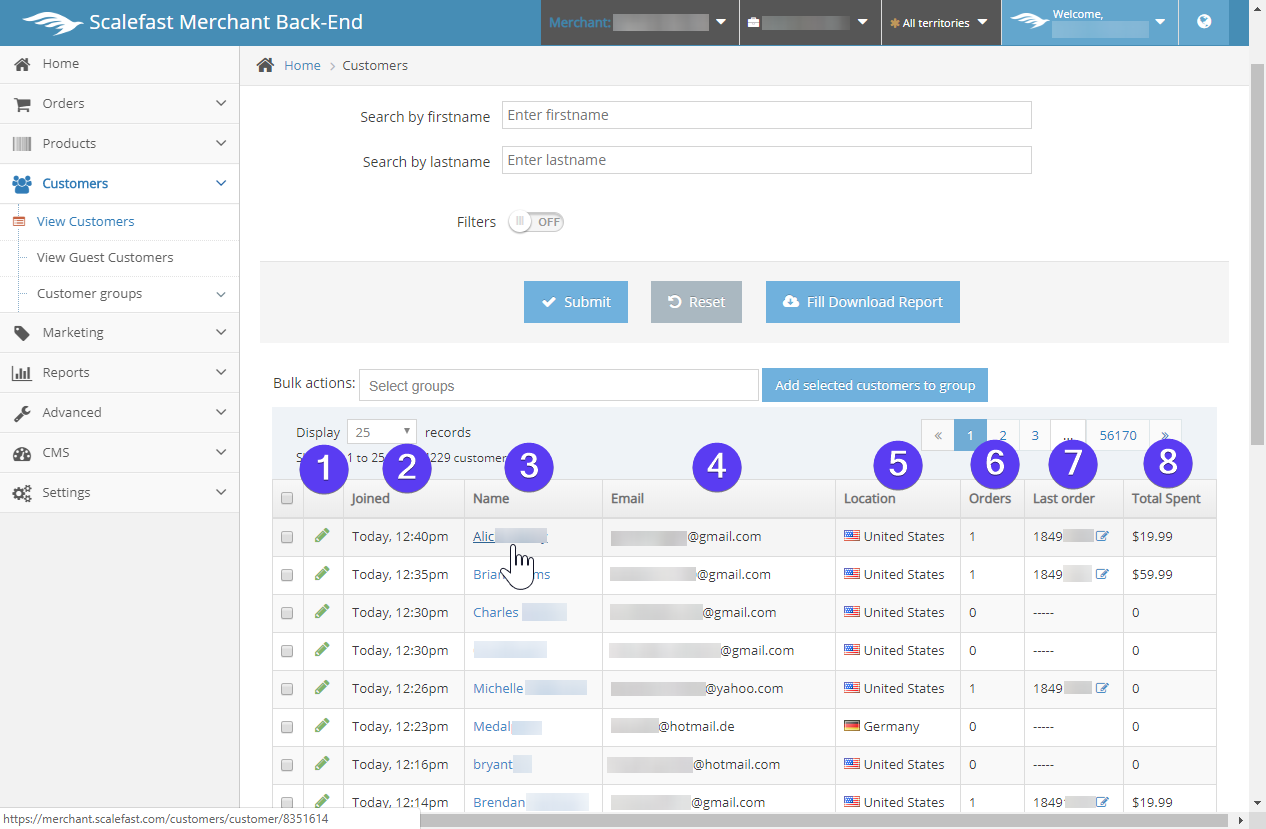
Task: Click the Fill Download Report button
Action: 862,302
